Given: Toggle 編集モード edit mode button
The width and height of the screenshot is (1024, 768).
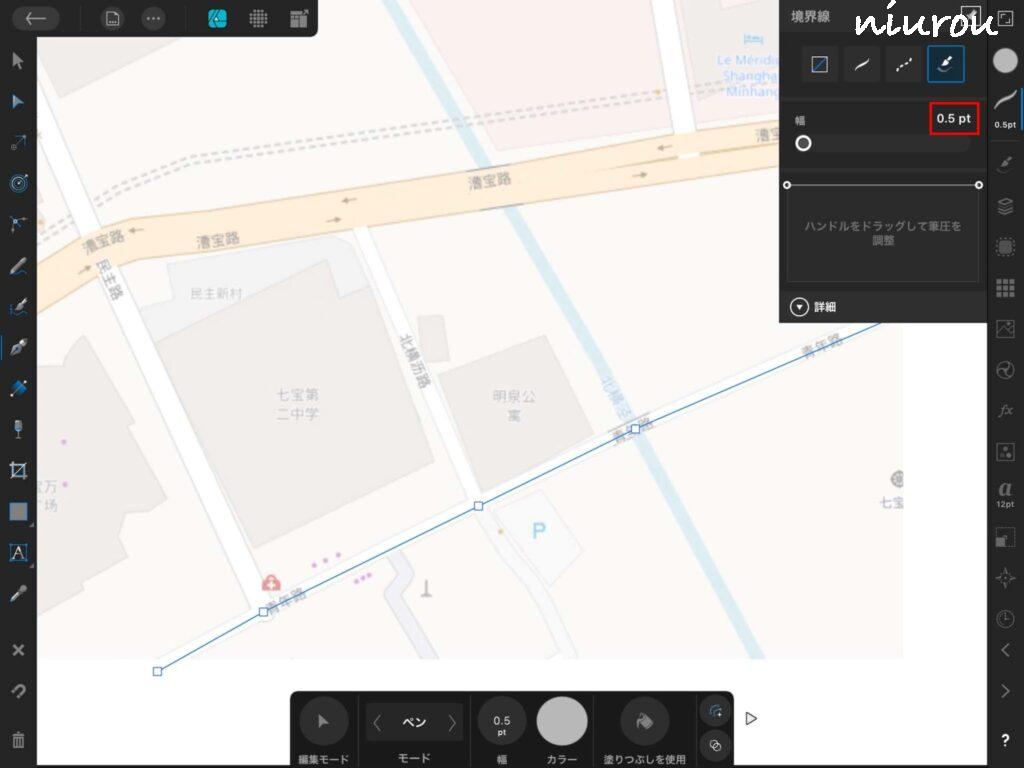Looking at the screenshot, I should [x=323, y=721].
